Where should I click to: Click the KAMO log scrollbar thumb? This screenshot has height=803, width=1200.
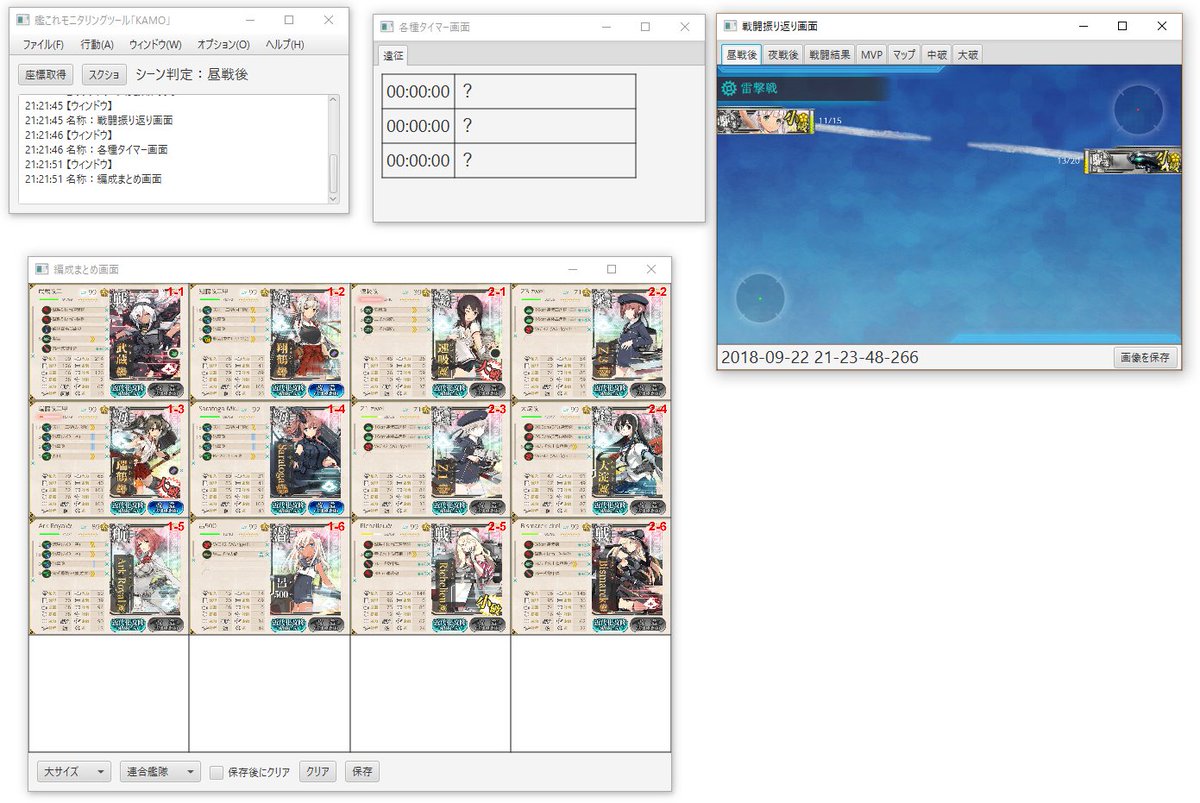click(x=333, y=174)
